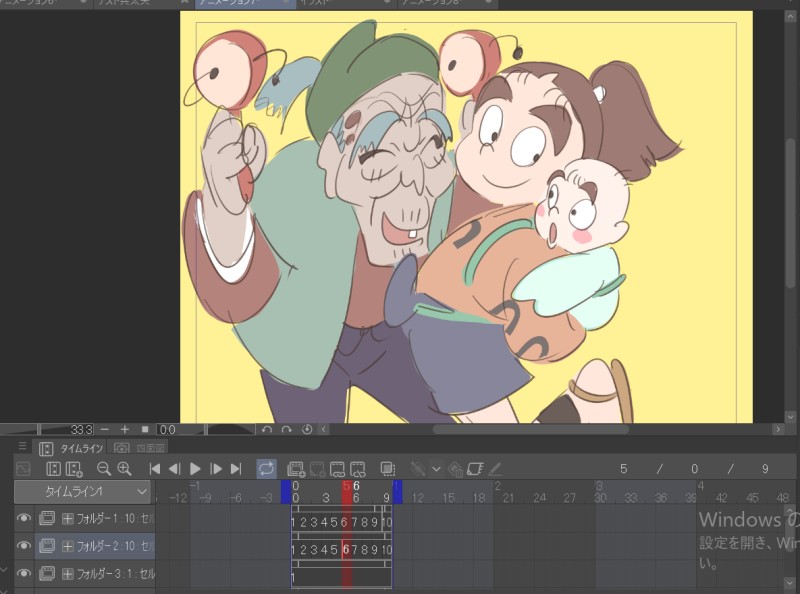Click the current frame number 5 display
The height and width of the screenshot is (594, 800).
click(623, 469)
